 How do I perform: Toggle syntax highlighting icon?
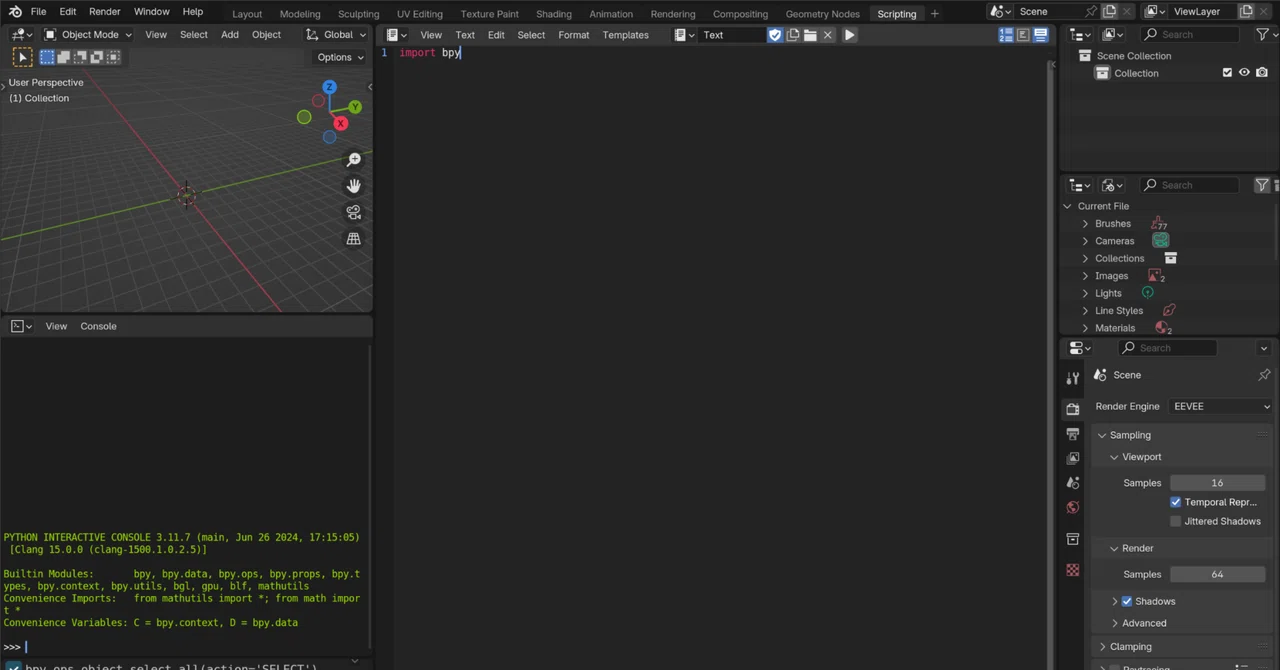point(1040,35)
